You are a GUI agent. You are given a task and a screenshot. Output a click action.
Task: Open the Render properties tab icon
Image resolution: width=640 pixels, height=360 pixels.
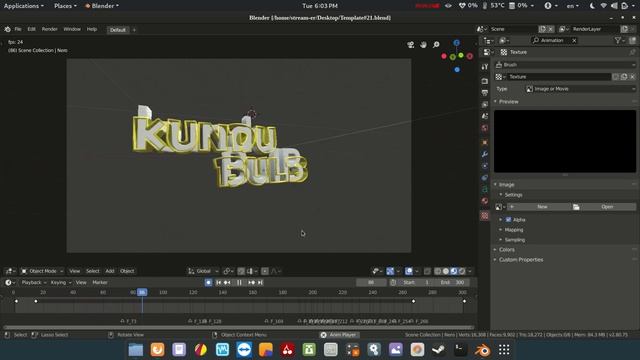[484, 81]
